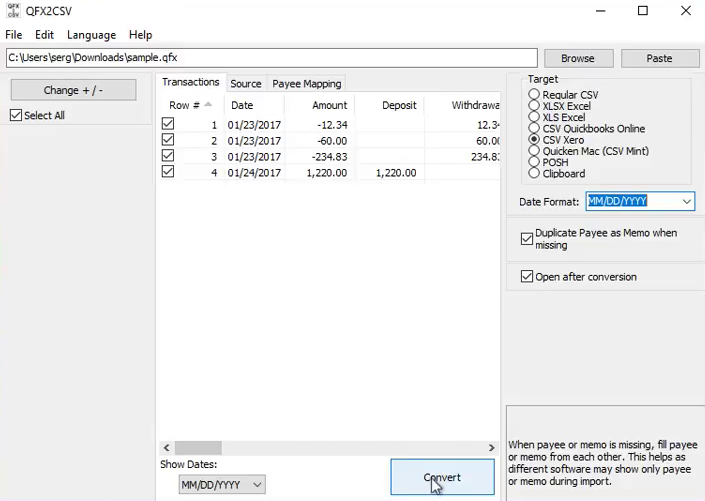705x501 pixels.
Task: Click the Amount column header
Action: (x=319, y=105)
